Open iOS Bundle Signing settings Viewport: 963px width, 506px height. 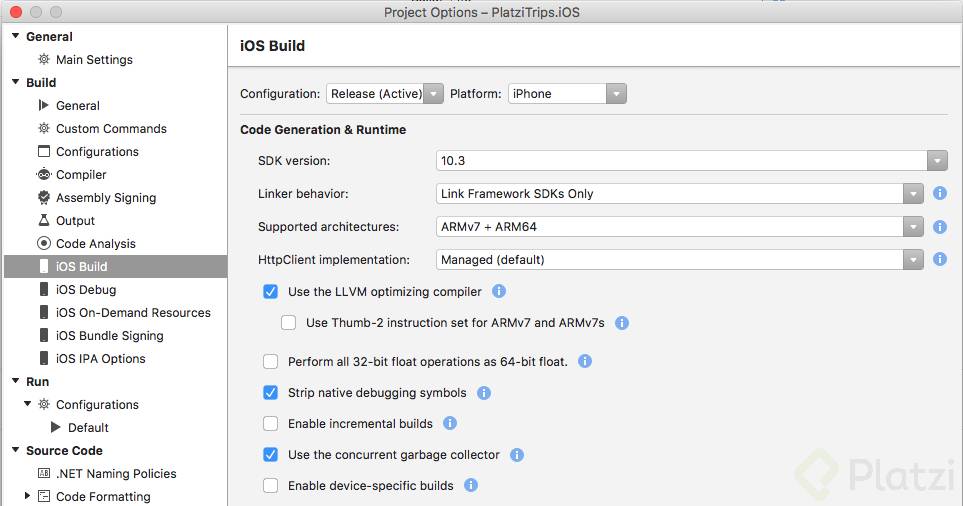[x=109, y=335]
